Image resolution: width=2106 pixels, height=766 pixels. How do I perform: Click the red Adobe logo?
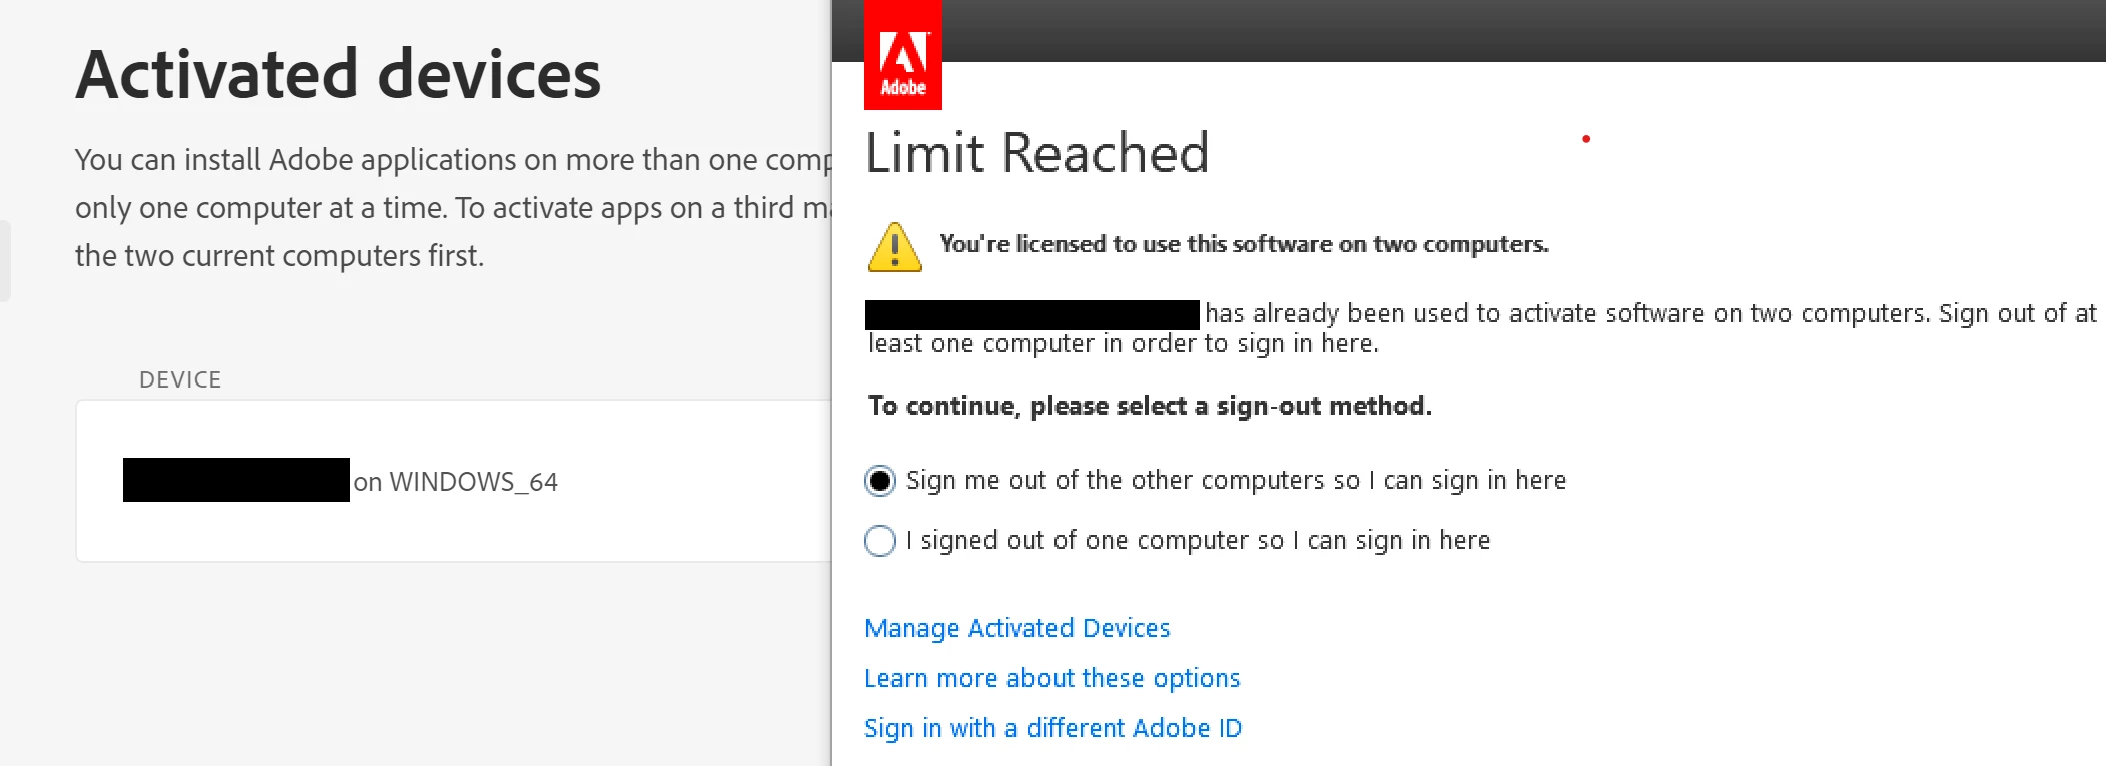(x=902, y=55)
